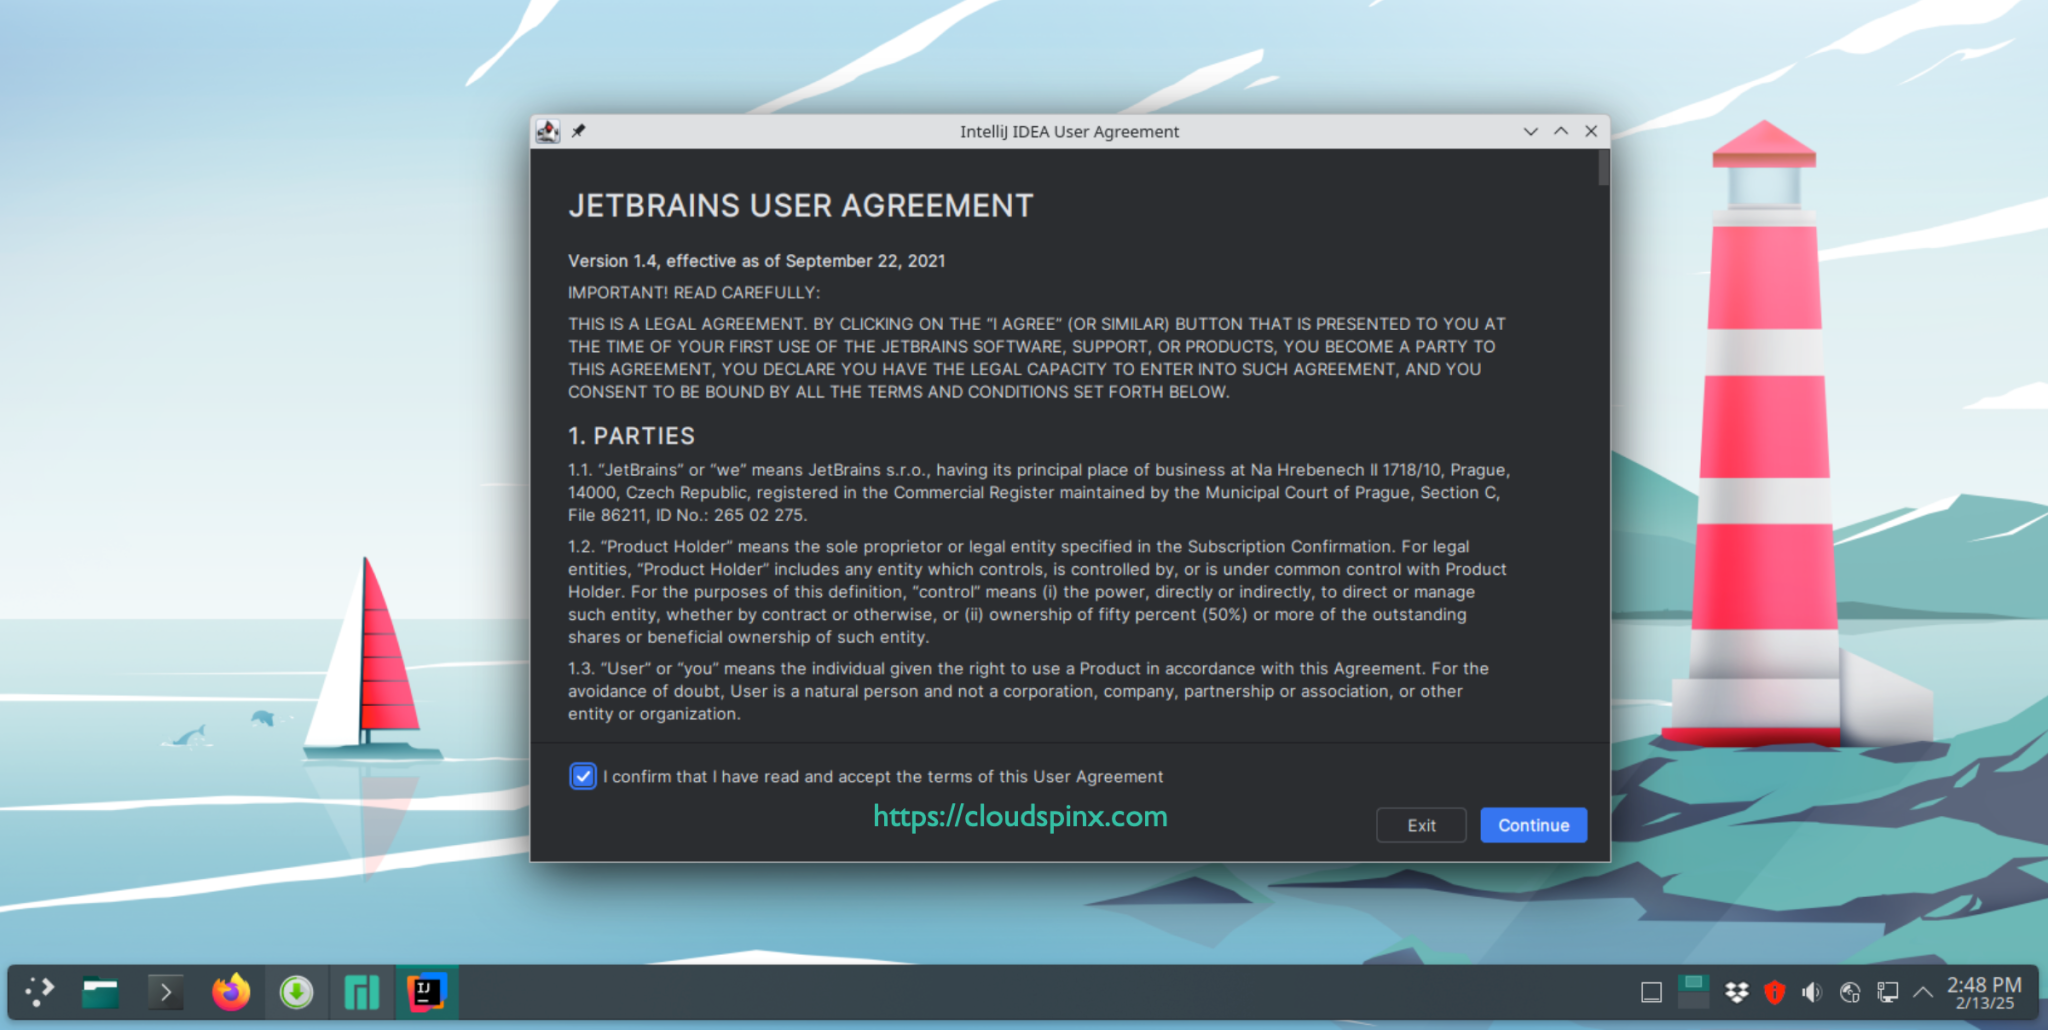Click Show Desktop in the system tray
Viewport: 2048px width, 1030px height.
pyautogui.click(x=1650, y=992)
